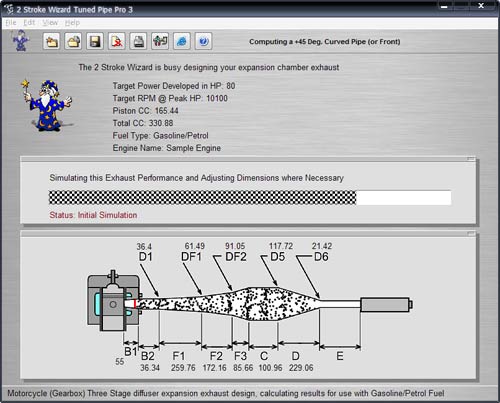Click the E section length label
The image size is (500, 403).
[x=340, y=356]
